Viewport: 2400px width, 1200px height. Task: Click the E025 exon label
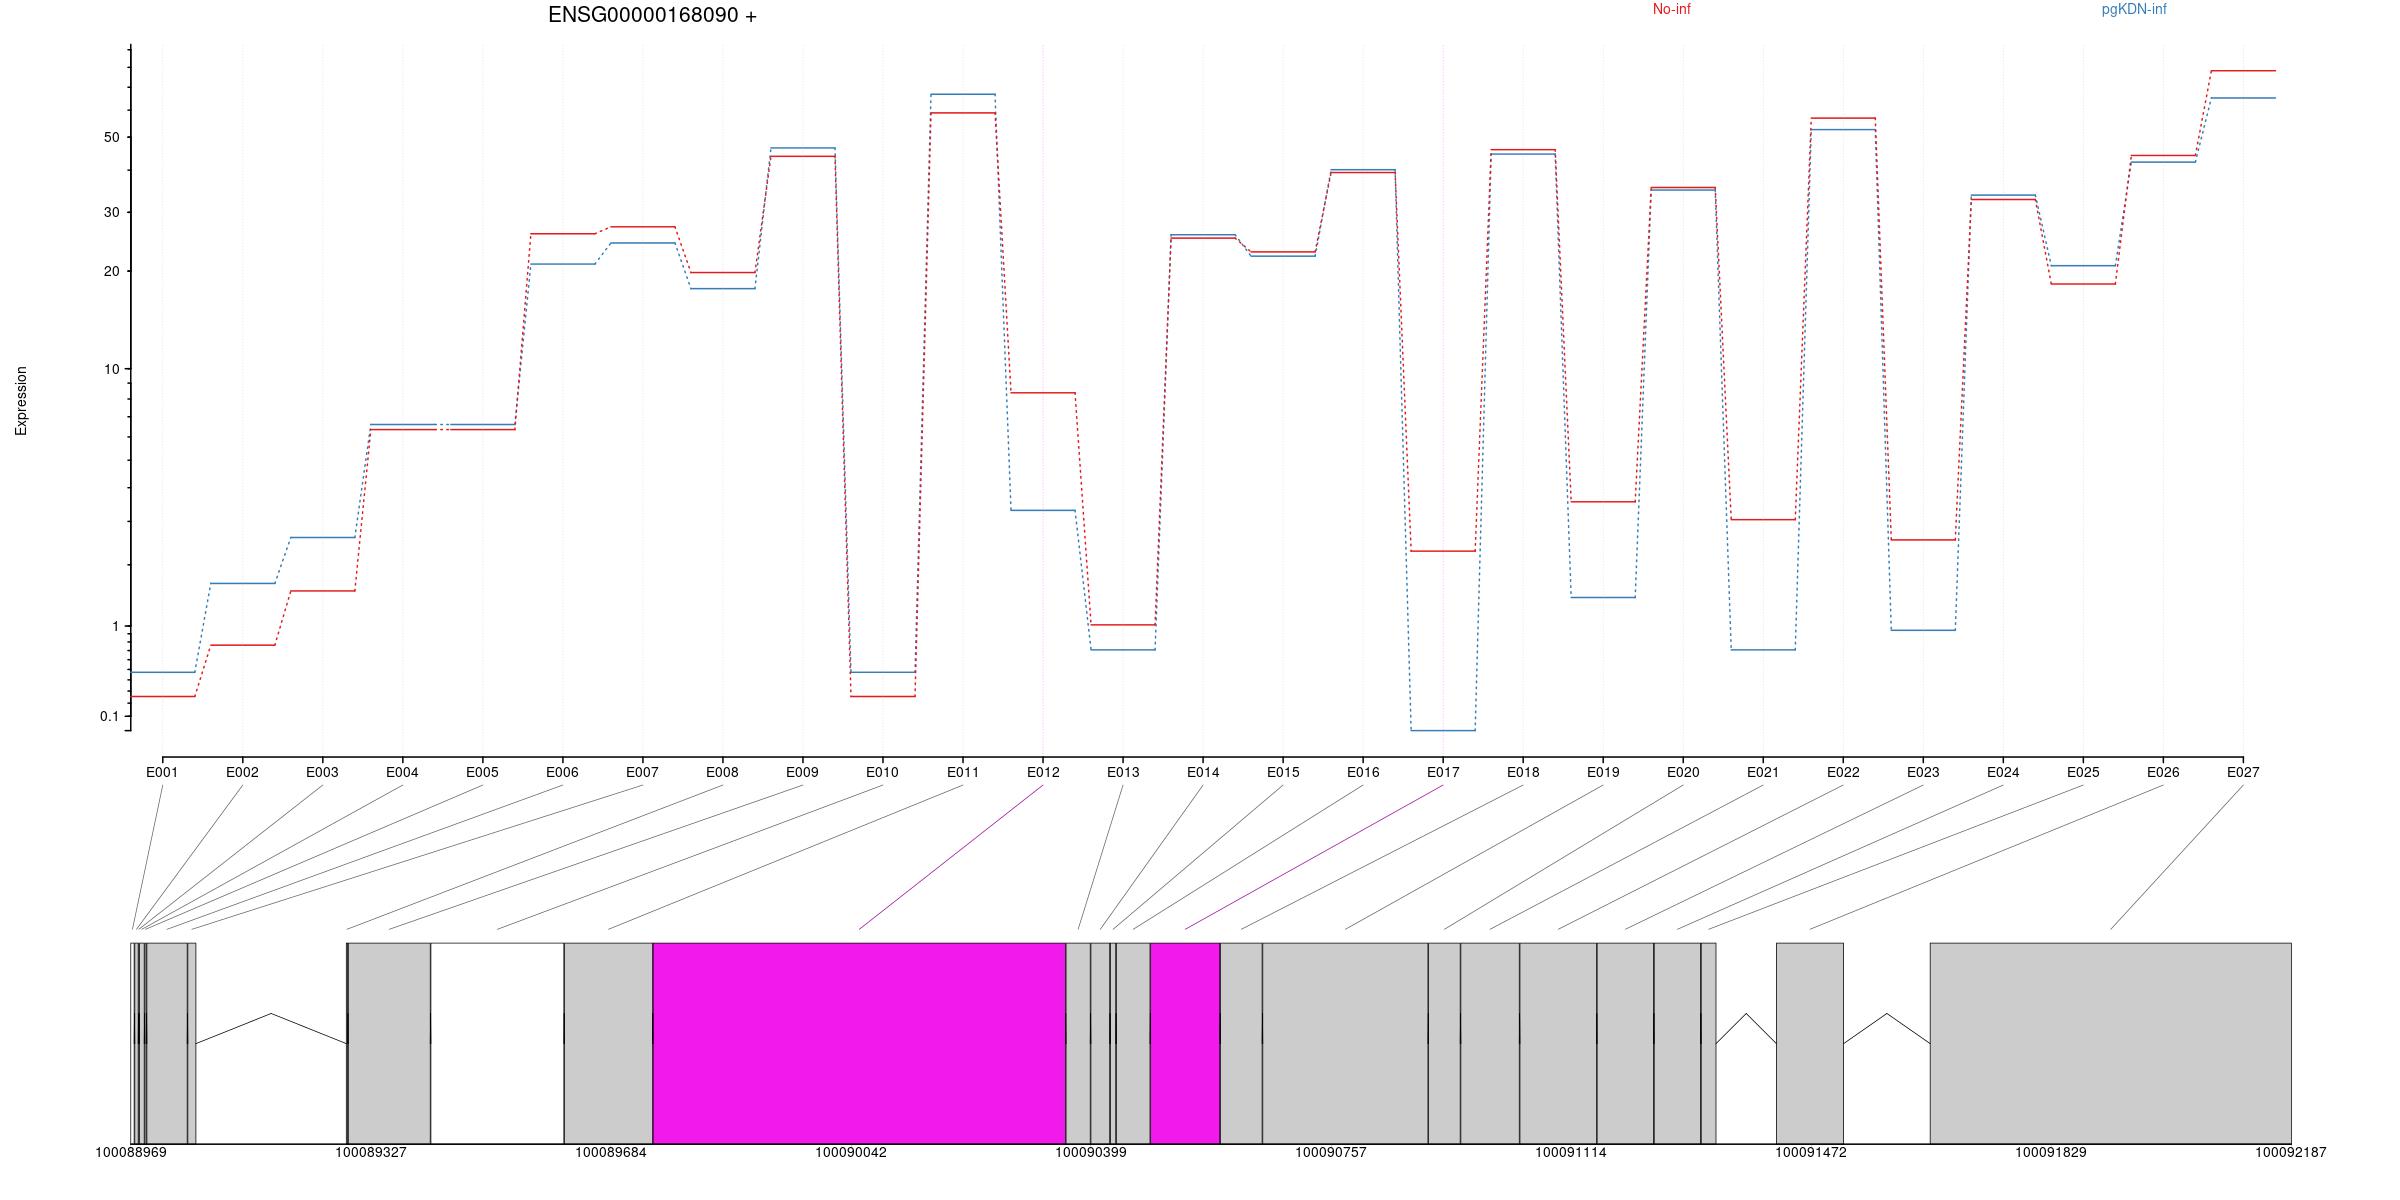tap(2083, 772)
